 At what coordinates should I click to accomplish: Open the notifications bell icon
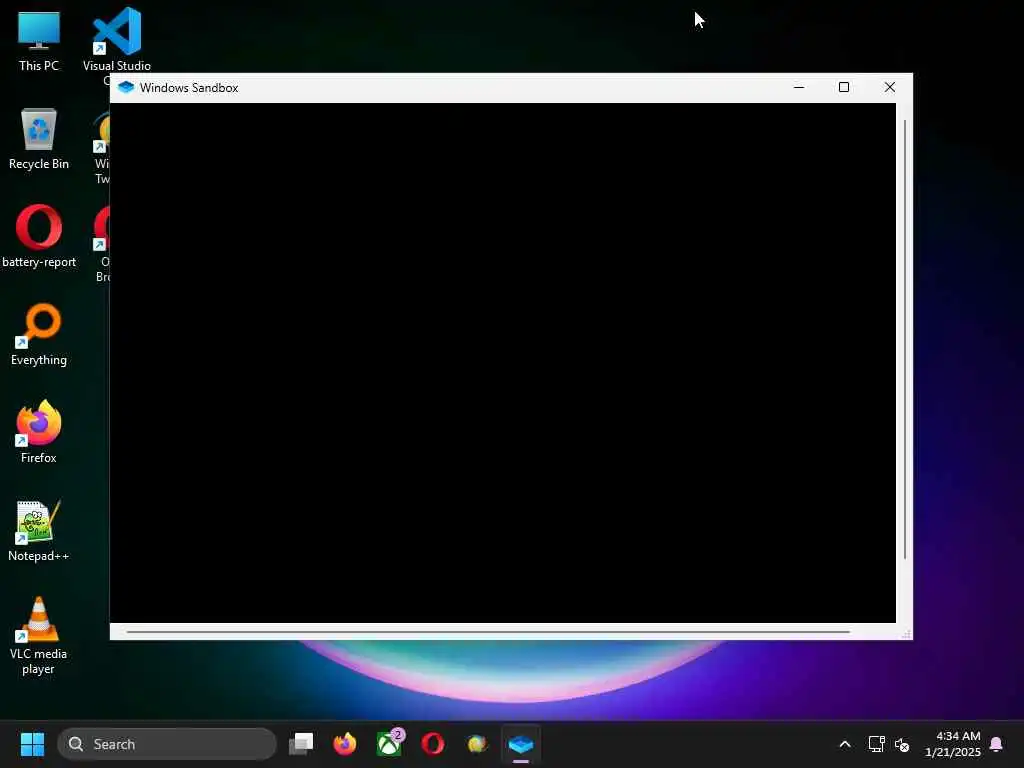pos(997,744)
